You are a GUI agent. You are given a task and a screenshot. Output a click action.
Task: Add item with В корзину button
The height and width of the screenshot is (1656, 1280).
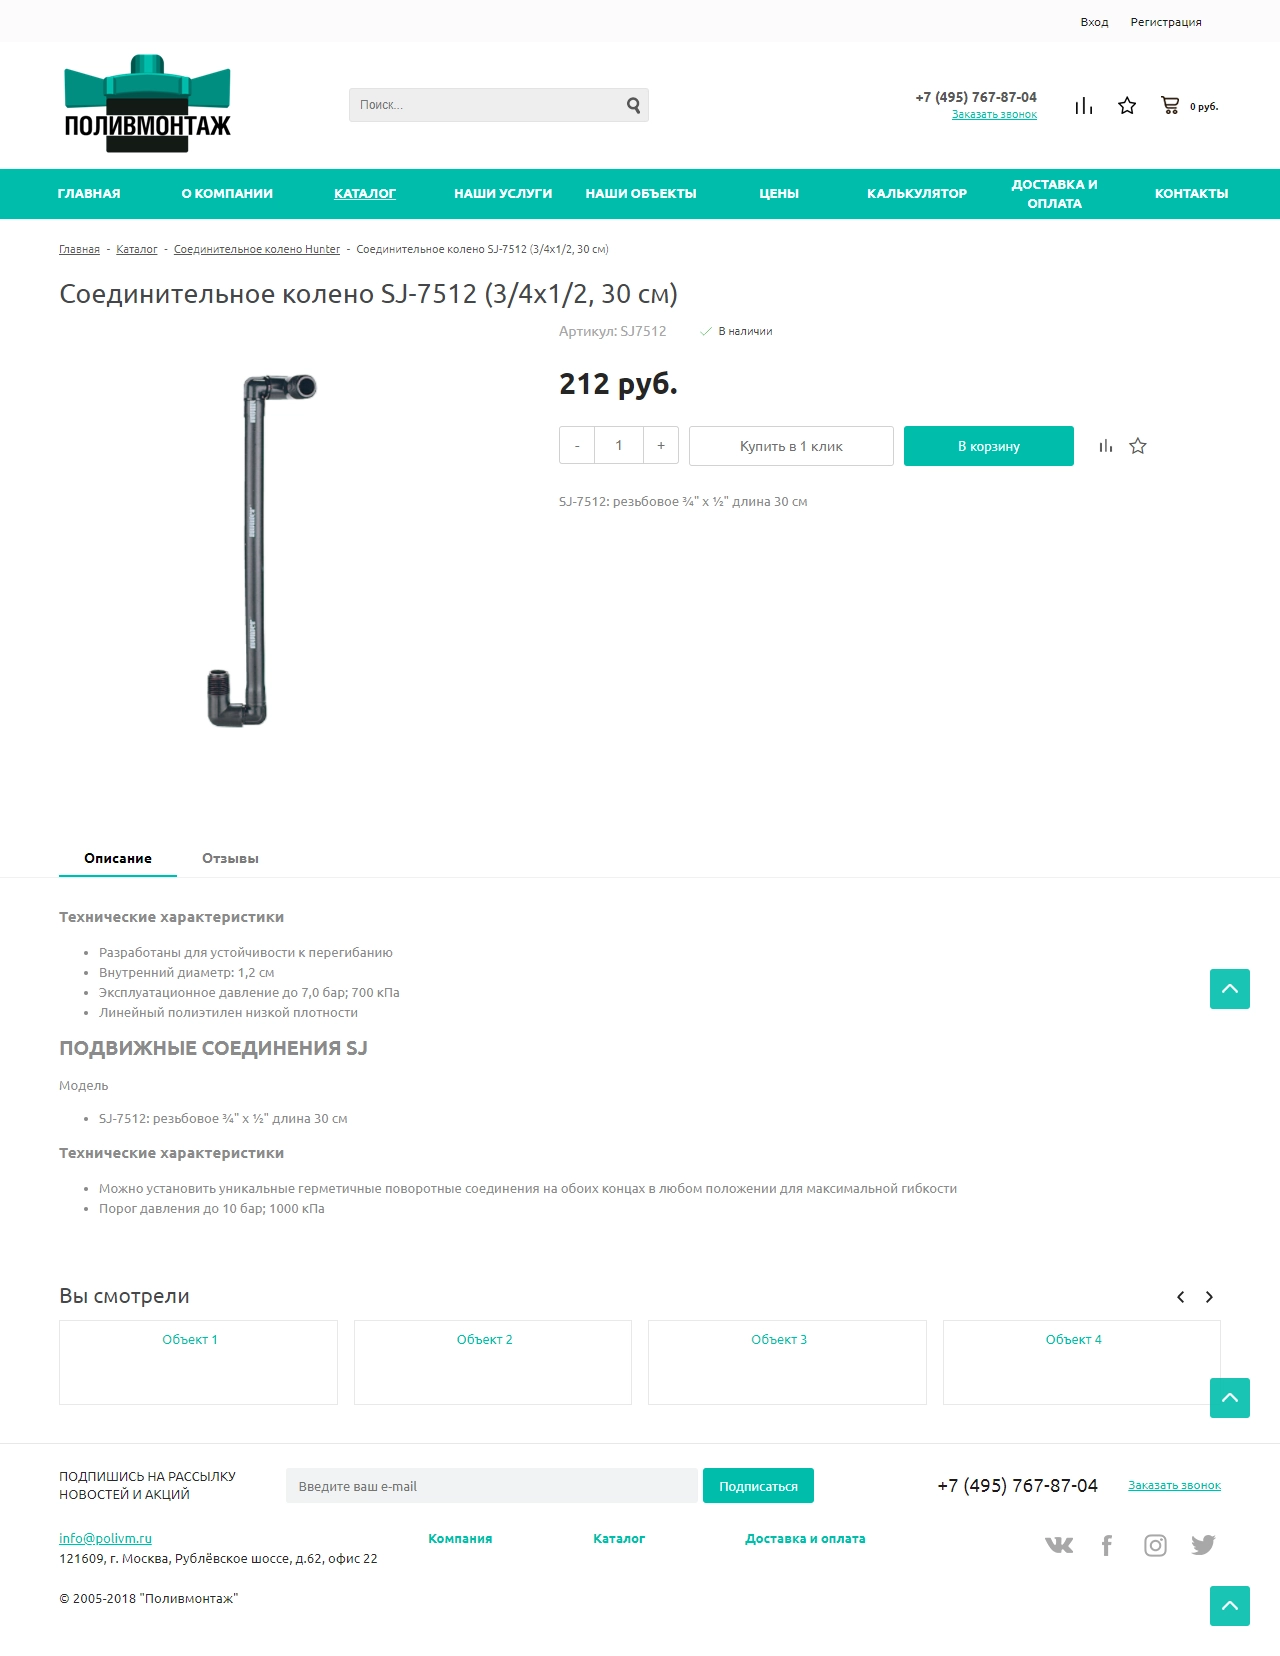point(989,446)
